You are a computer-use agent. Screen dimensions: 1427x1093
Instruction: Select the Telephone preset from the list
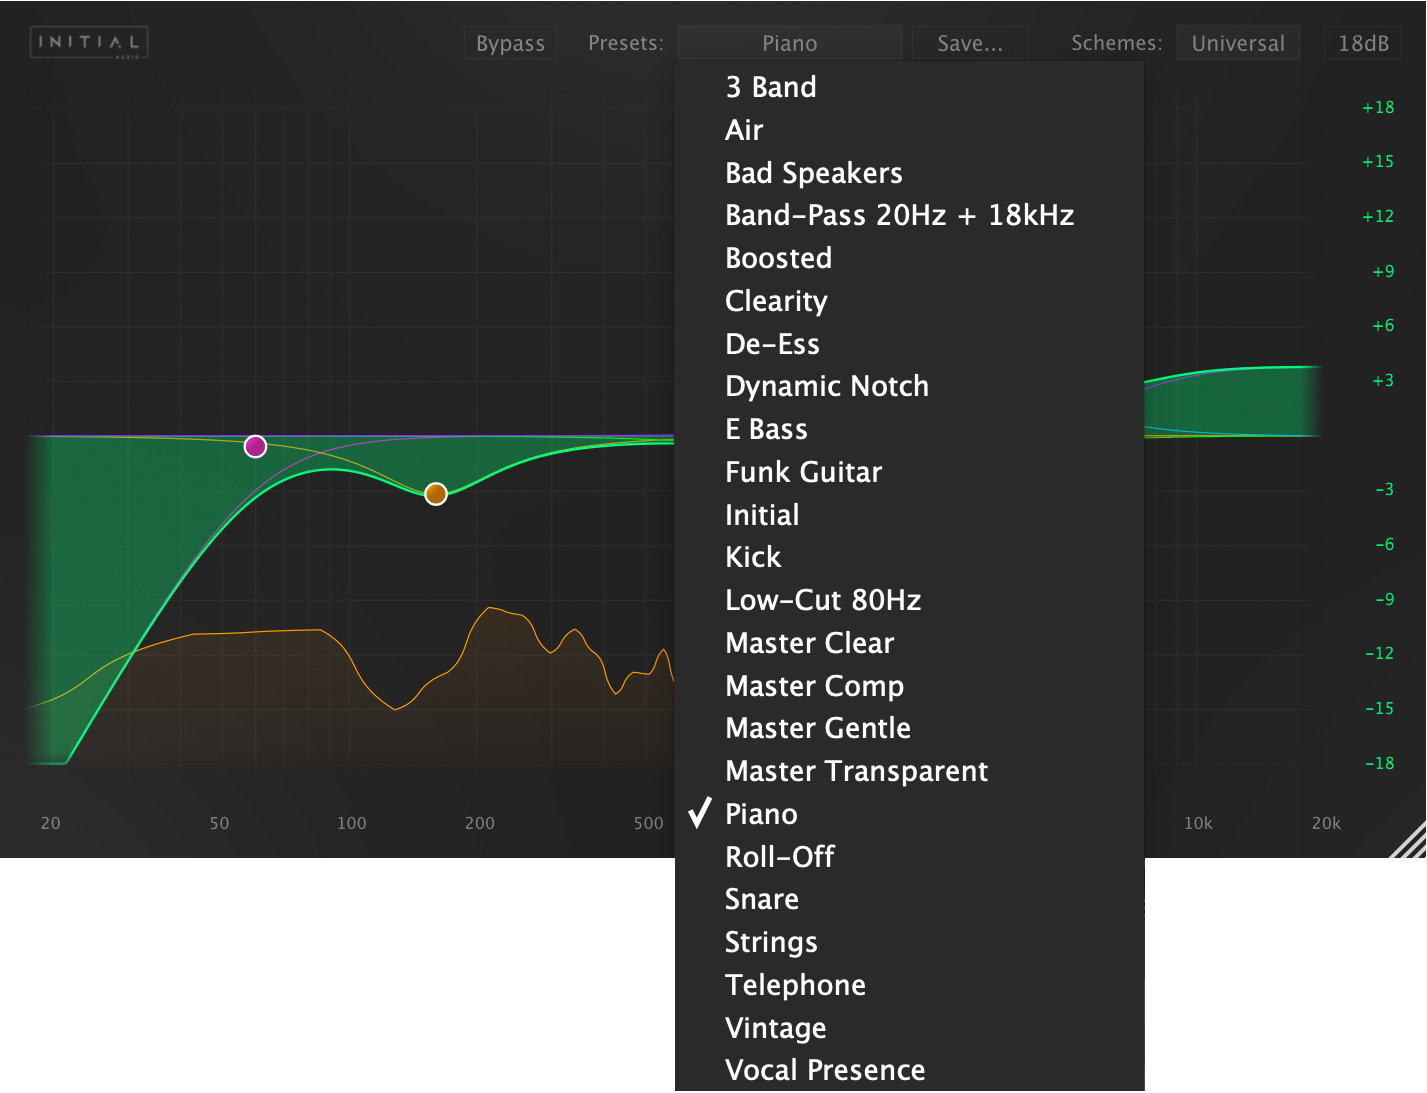pos(795,985)
